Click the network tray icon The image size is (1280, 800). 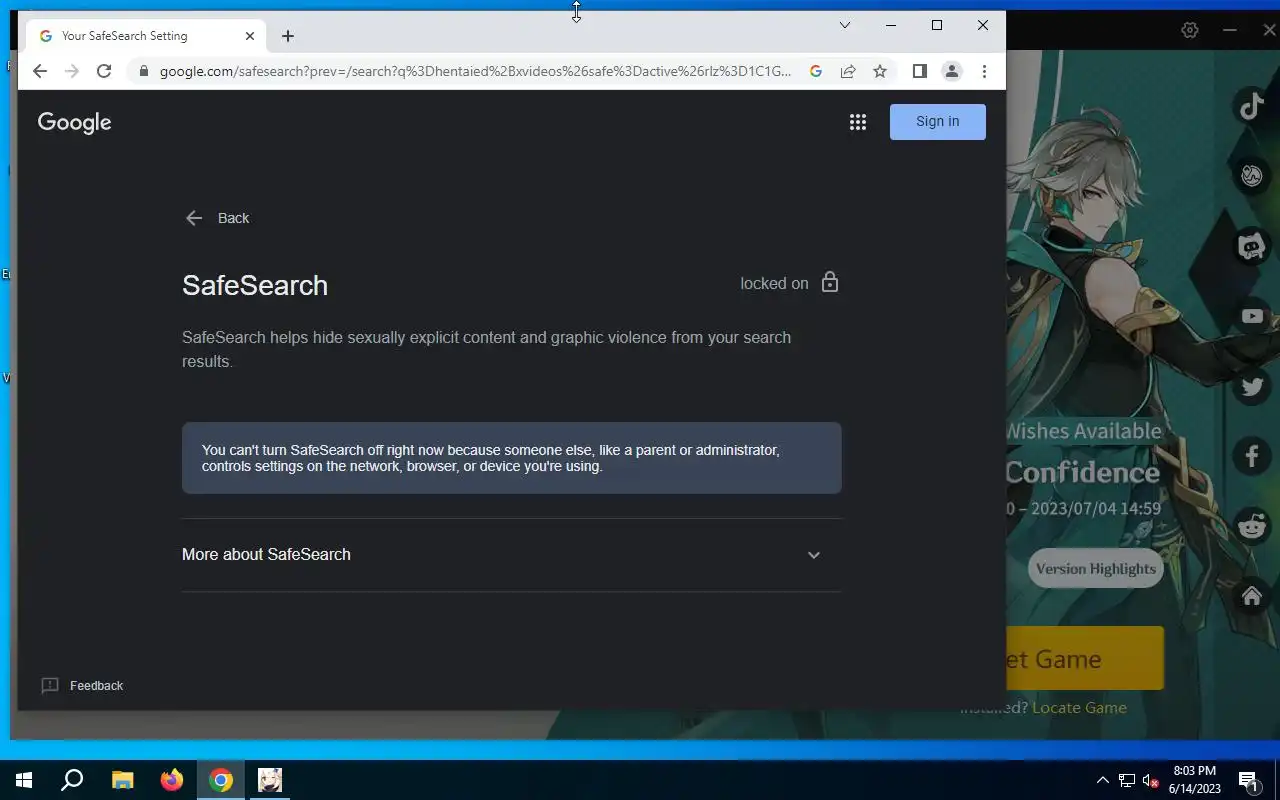coord(1127,780)
